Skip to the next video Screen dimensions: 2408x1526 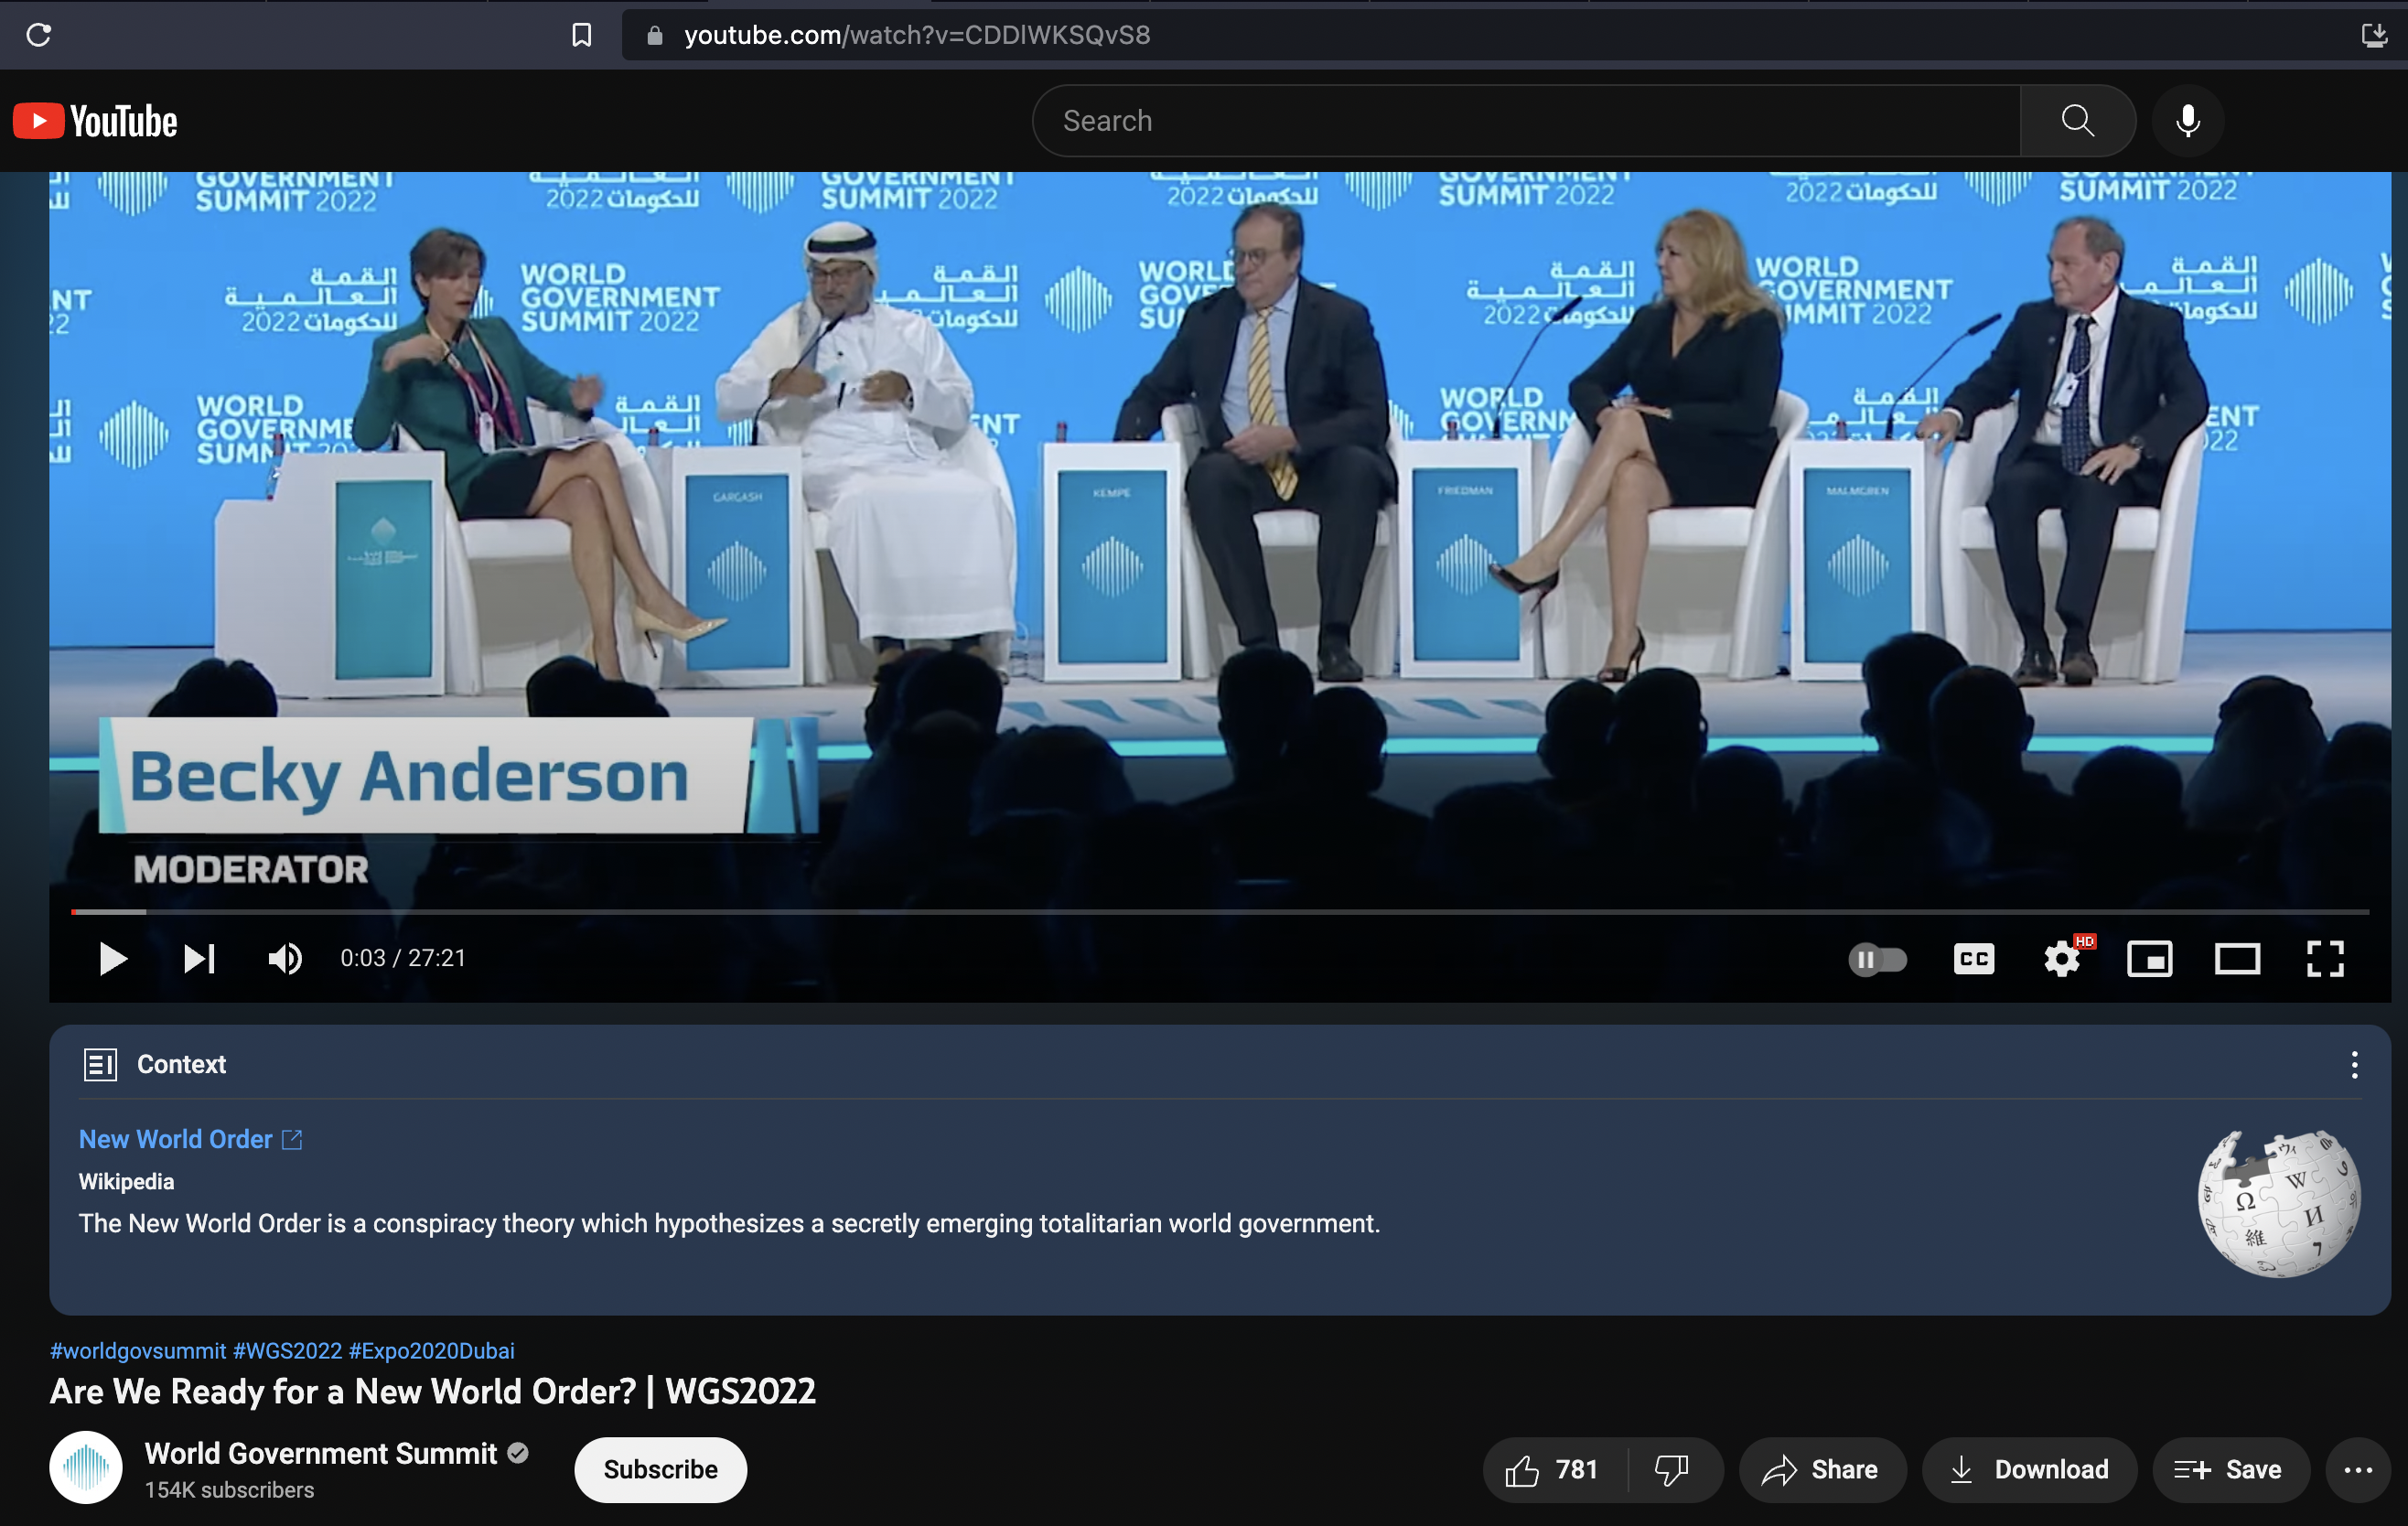pyautogui.click(x=199, y=958)
